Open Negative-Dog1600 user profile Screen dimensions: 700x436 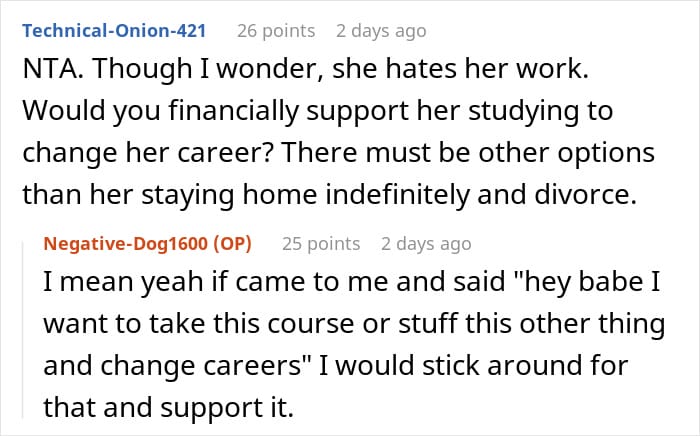click(x=125, y=244)
